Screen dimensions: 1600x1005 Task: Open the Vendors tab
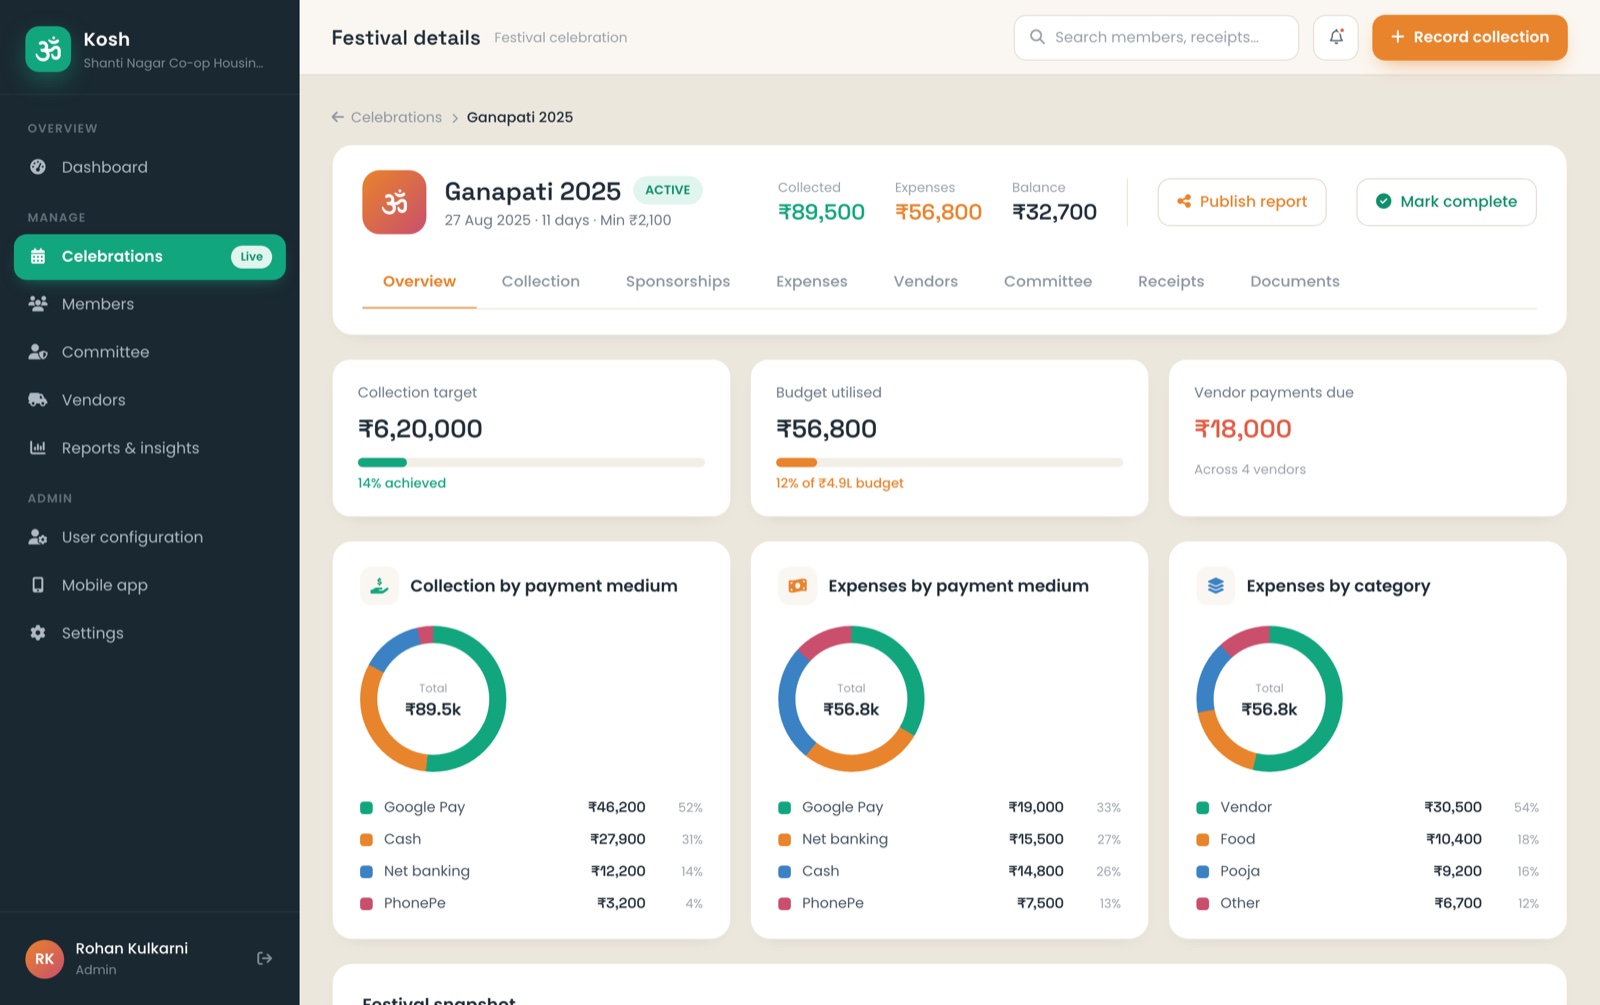pyautogui.click(x=926, y=282)
